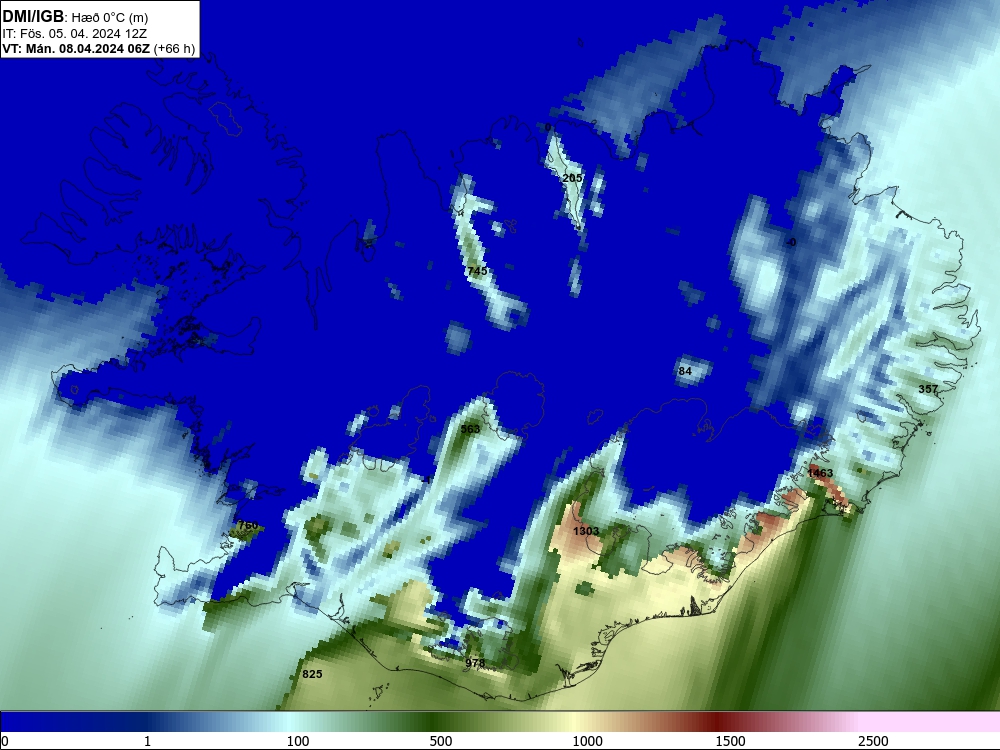Click the map value label 205
The image size is (1000, 750).
click(x=572, y=178)
